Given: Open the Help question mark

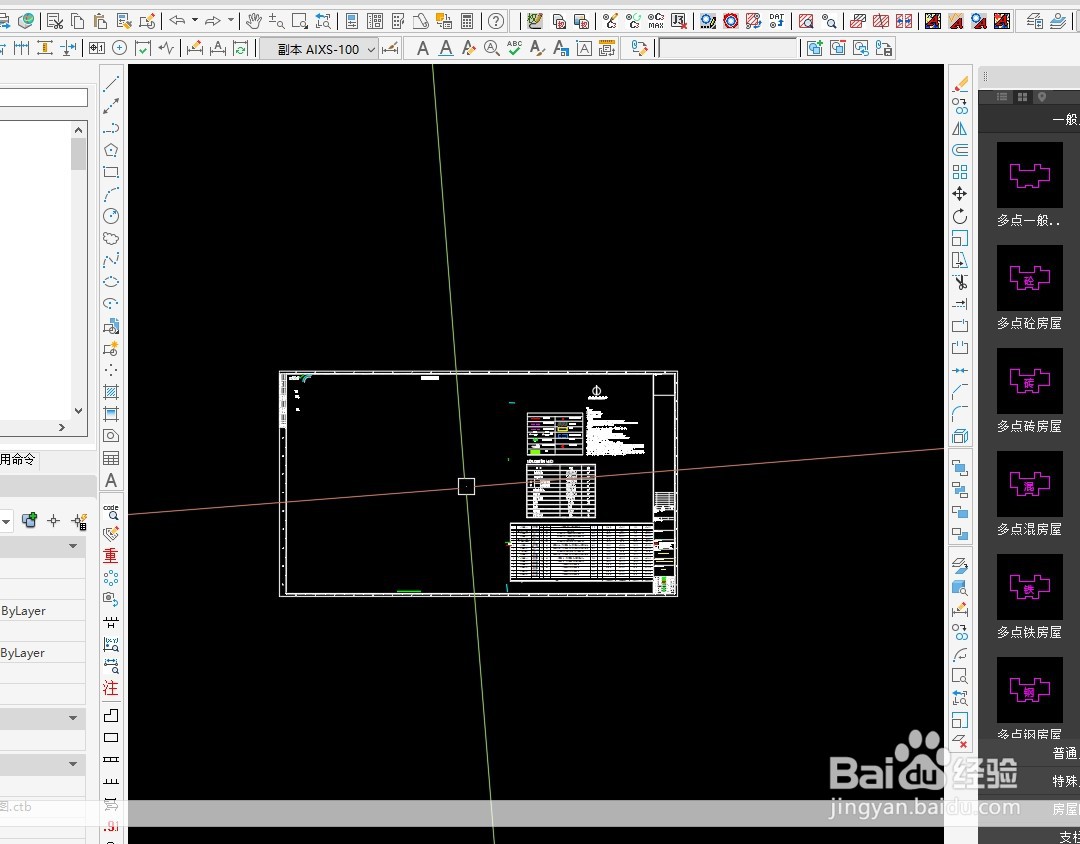Looking at the screenshot, I should pyautogui.click(x=496, y=21).
